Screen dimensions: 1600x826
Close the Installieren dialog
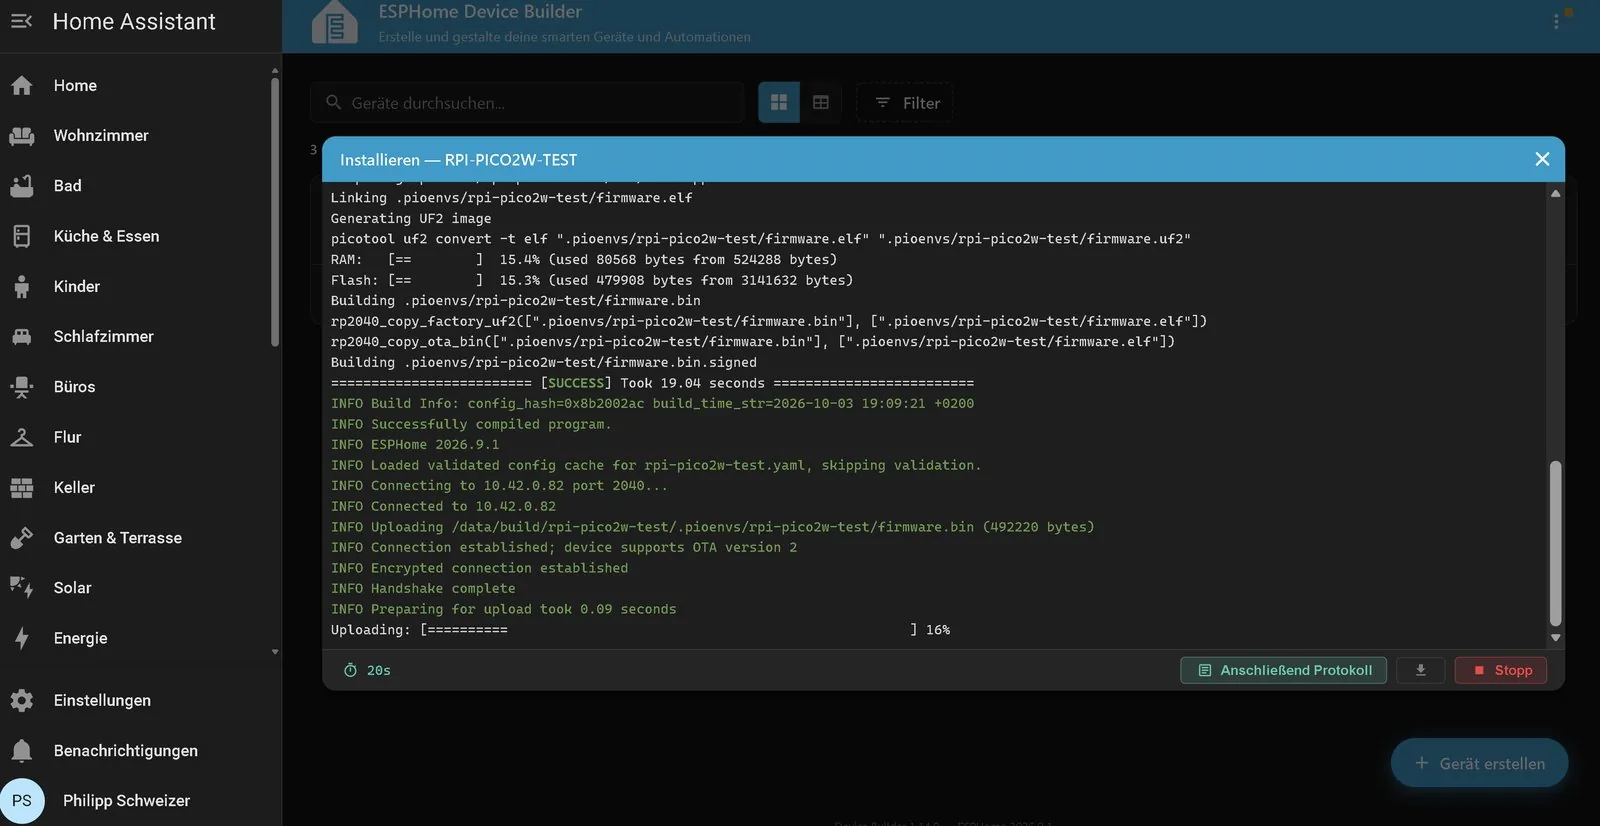click(x=1542, y=159)
